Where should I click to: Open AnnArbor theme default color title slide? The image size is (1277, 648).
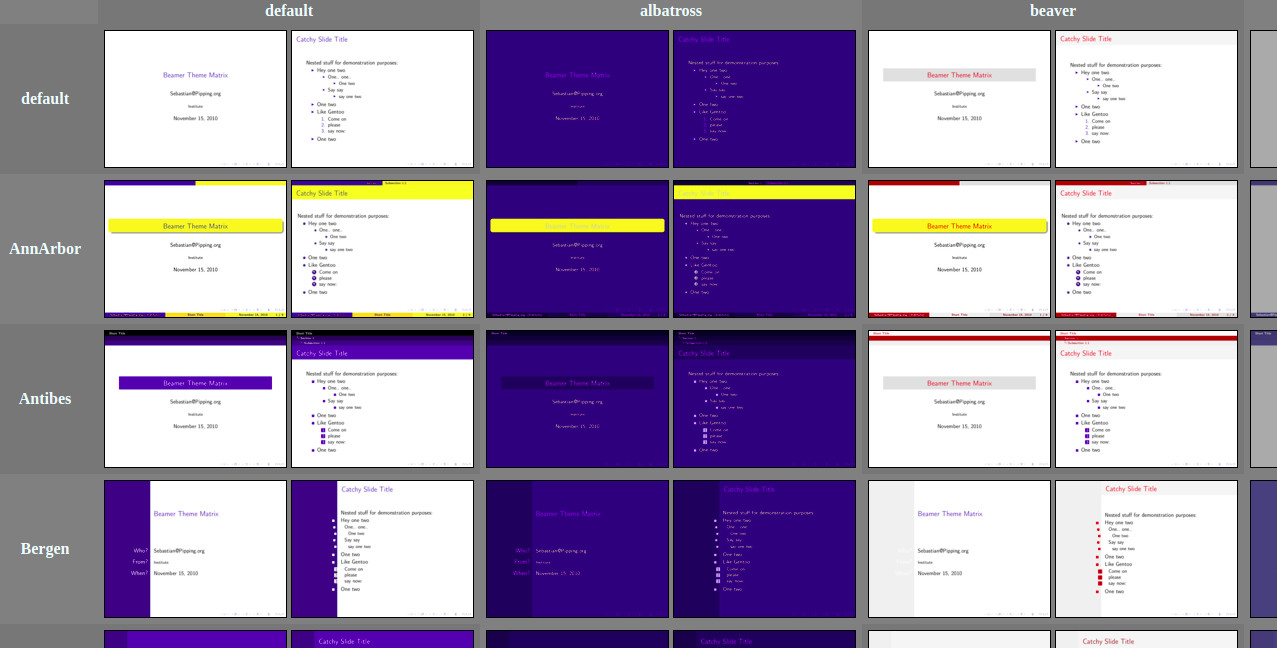[x=195, y=249]
